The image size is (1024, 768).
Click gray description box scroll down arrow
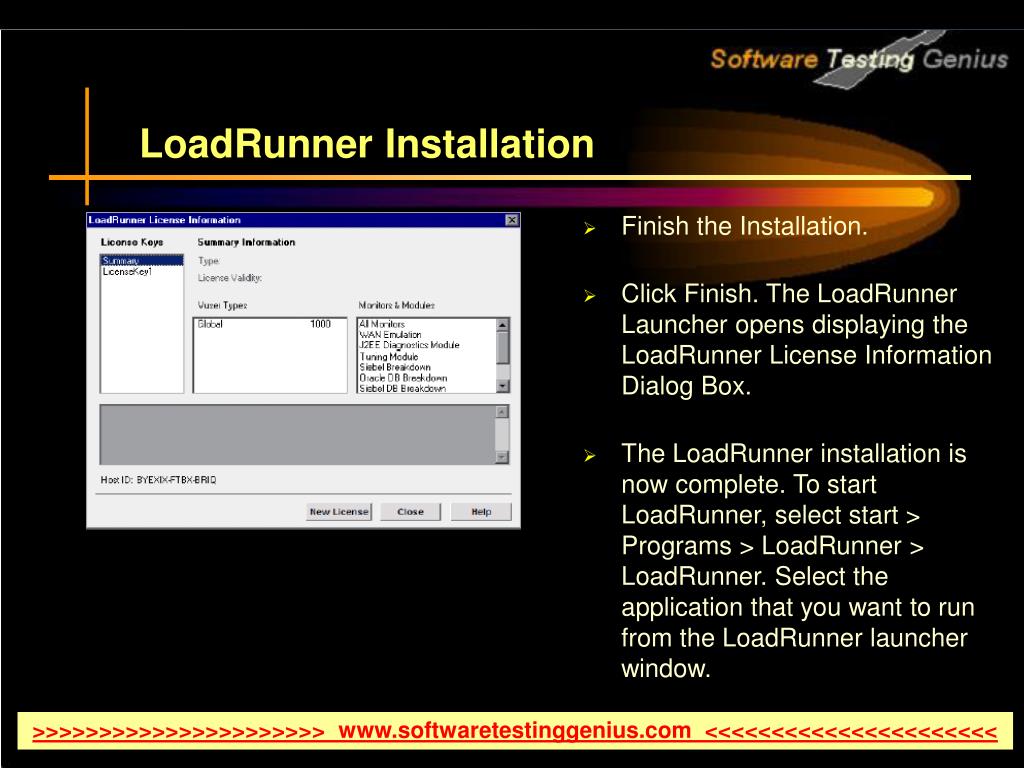pos(502,457)
